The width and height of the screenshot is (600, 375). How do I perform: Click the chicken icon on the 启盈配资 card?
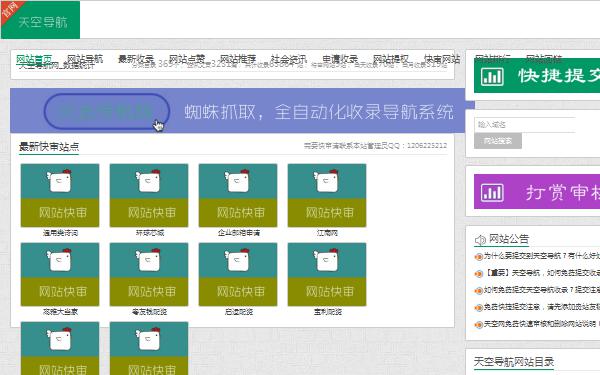click(x=238, y=260)
